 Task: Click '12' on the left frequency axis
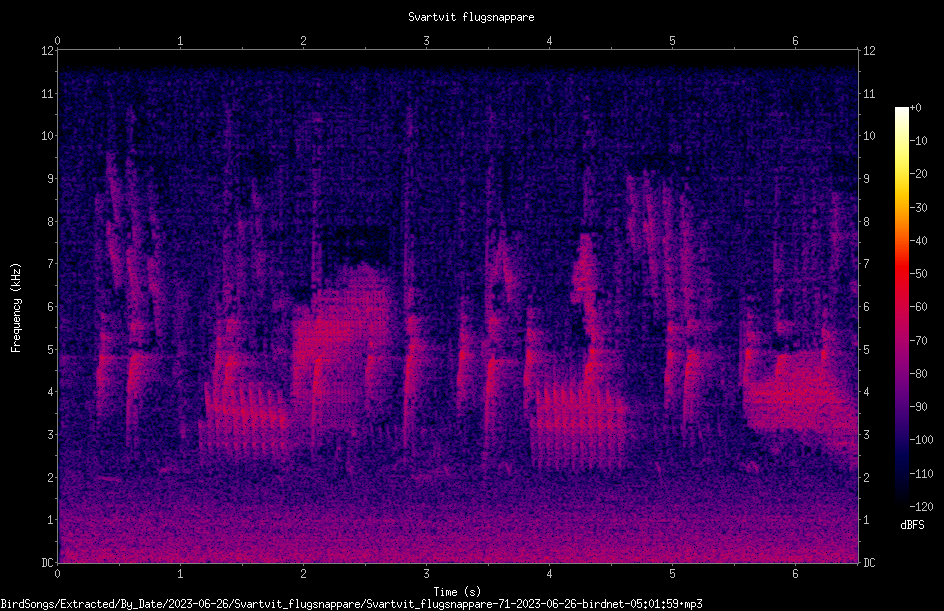tap(47, 51)
